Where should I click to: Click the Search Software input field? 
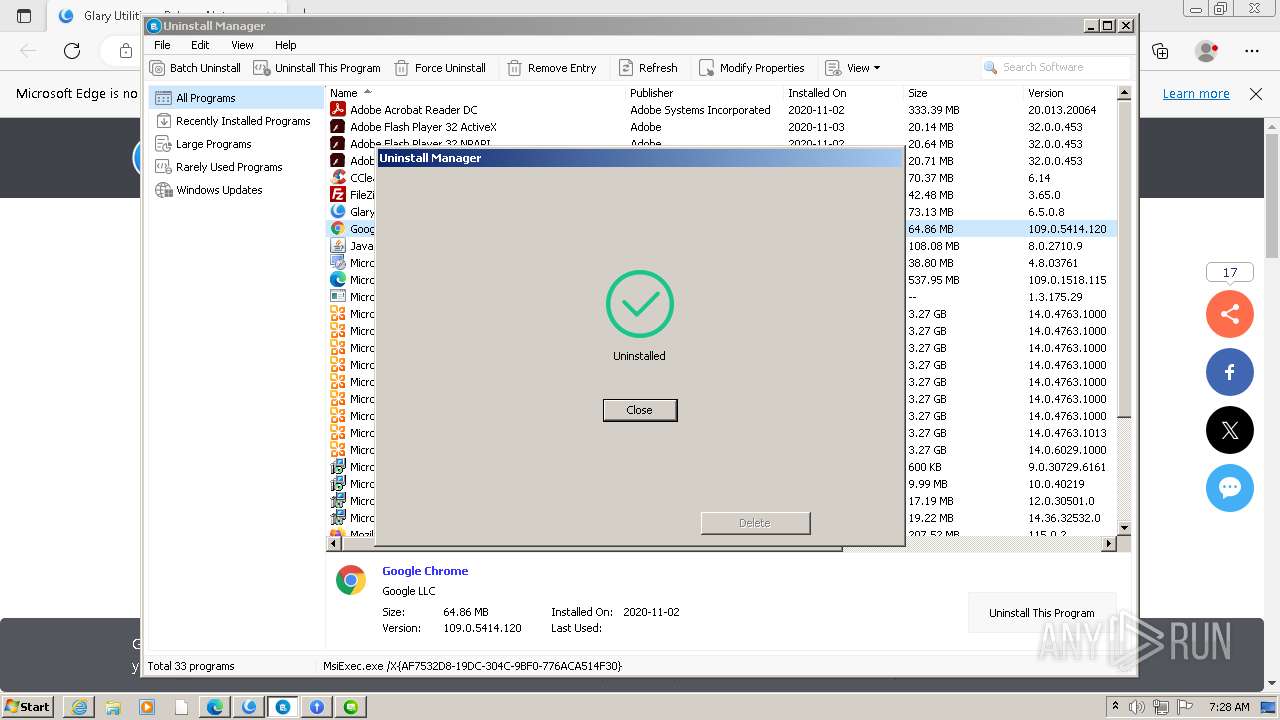(x=1055, y=67)
